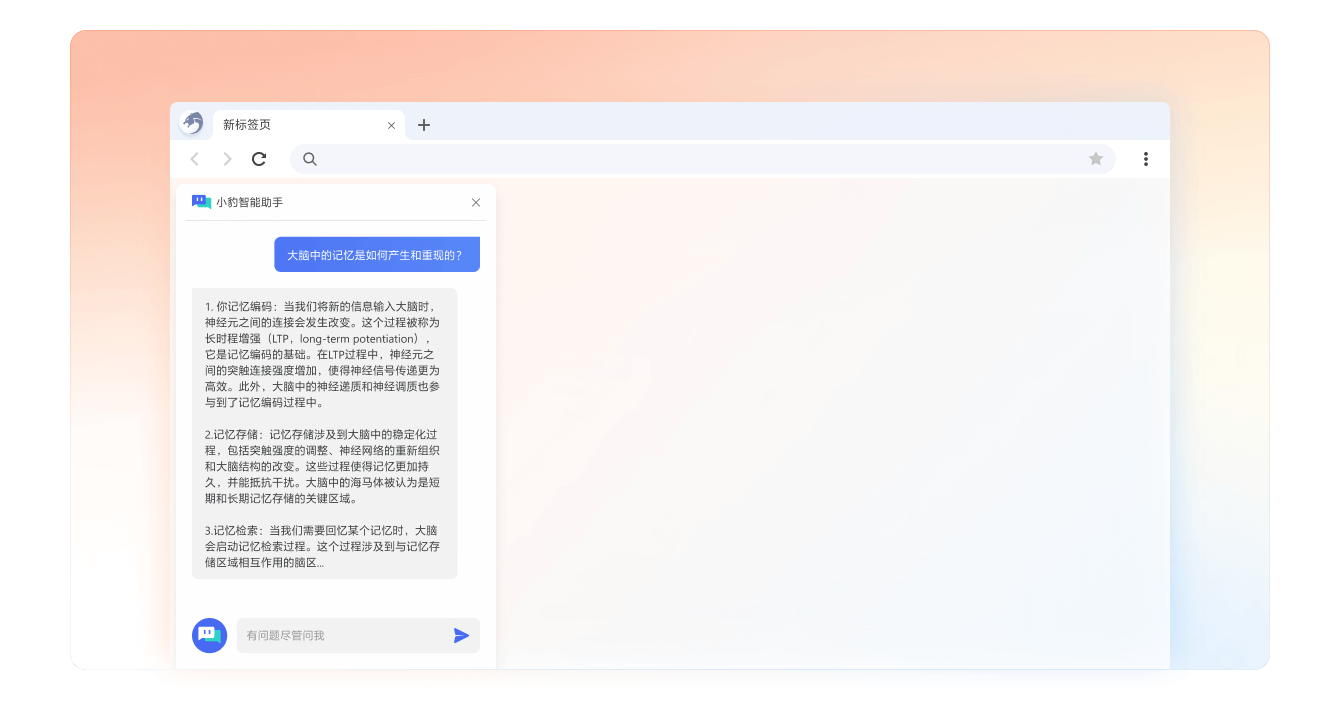The width and height of the screenshot is (1340, 720).
Task: Click the send message arrow icon
Action: click(x=461, y=635)
